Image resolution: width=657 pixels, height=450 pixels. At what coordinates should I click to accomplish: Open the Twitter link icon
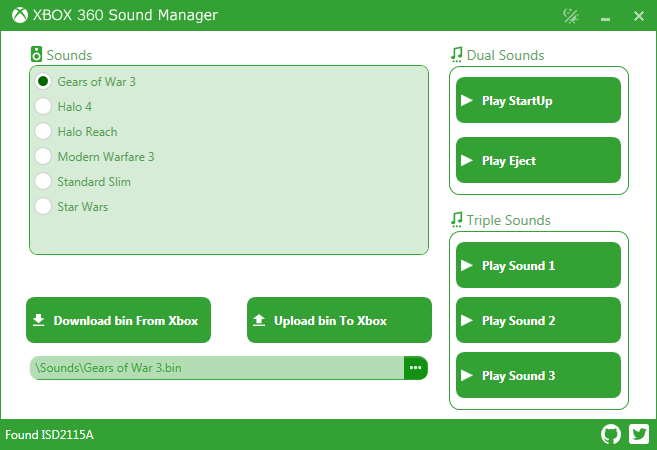point(639,434)
